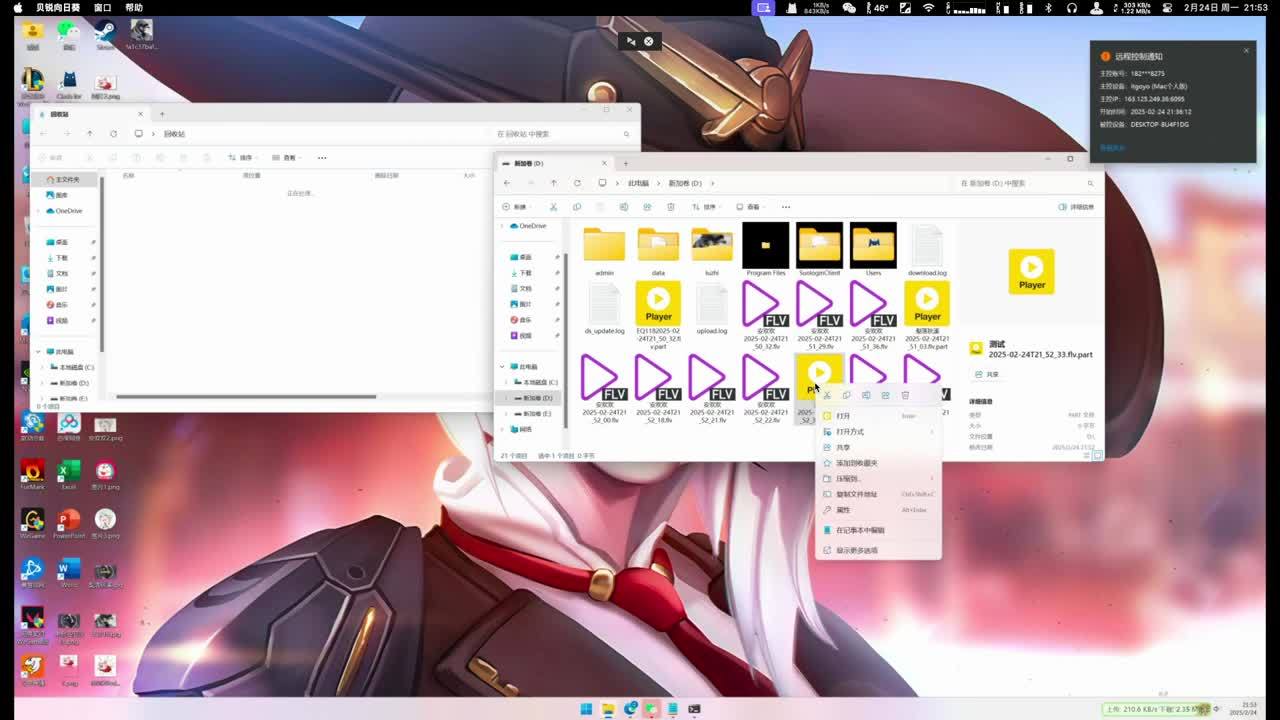
Task: Click the Cut icon in the context menu
Action: [x=827, y=395]
